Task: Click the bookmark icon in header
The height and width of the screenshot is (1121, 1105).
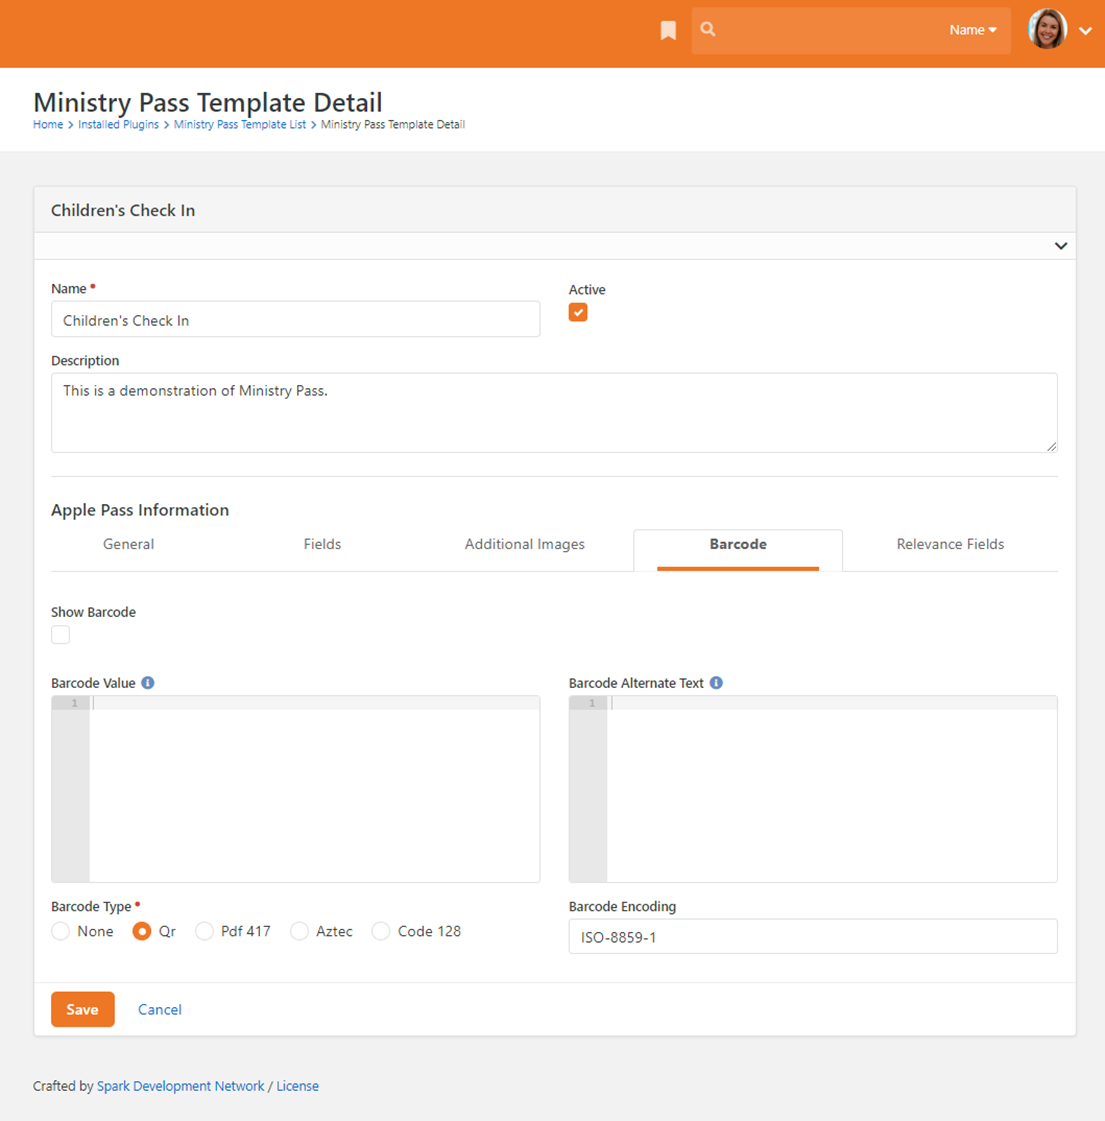Action: [668, 31]
